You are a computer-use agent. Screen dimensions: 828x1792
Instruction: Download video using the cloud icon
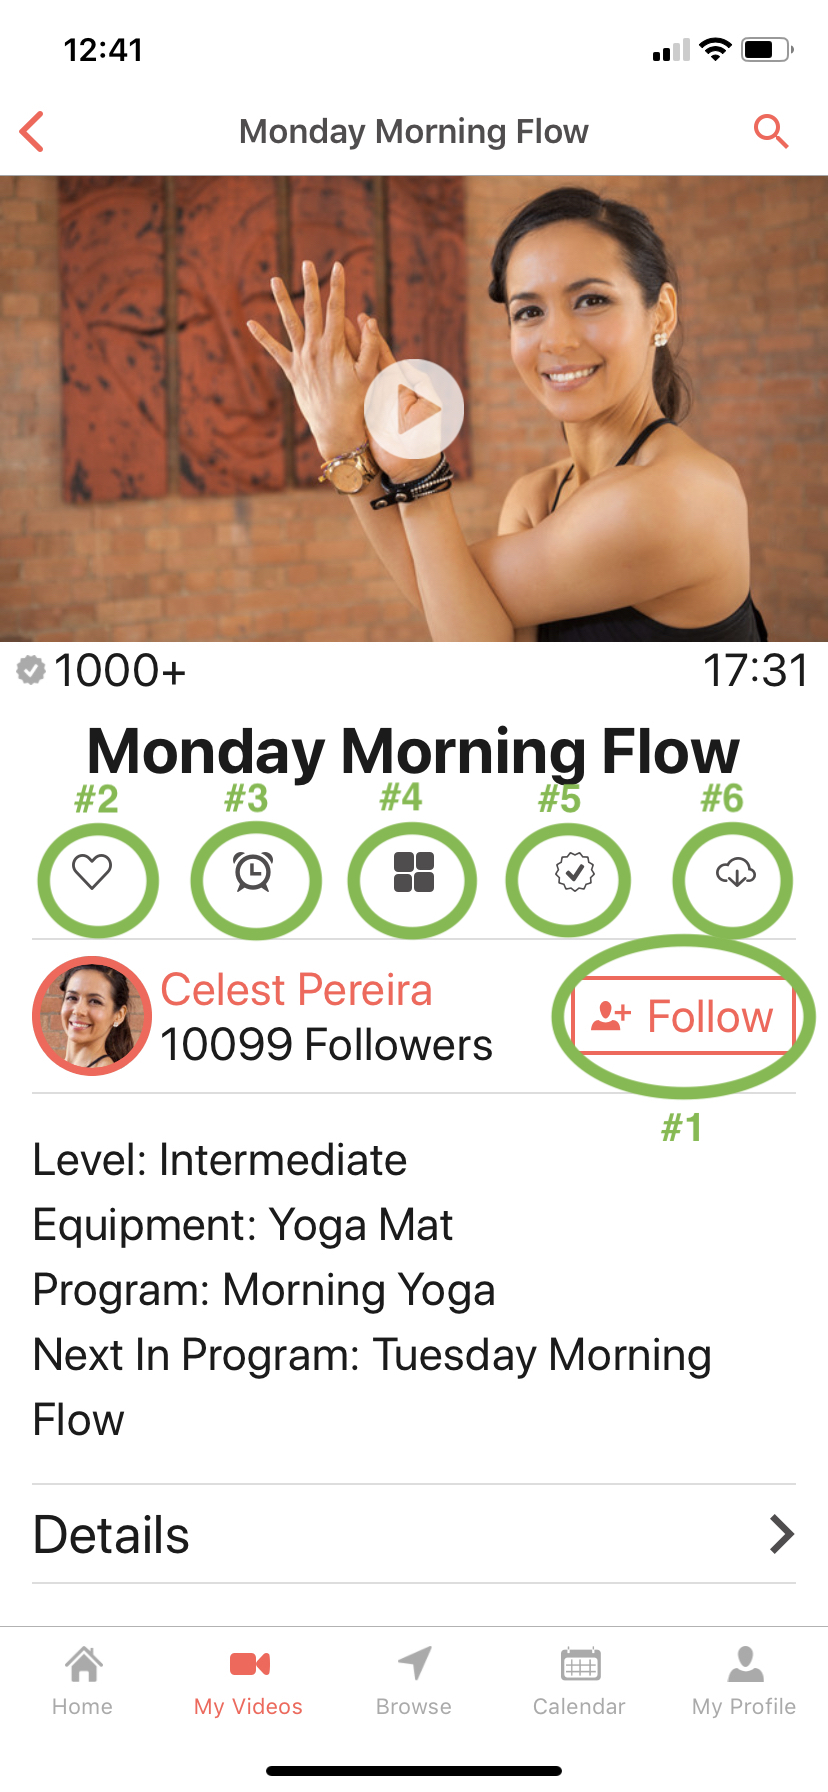[735, 872]
